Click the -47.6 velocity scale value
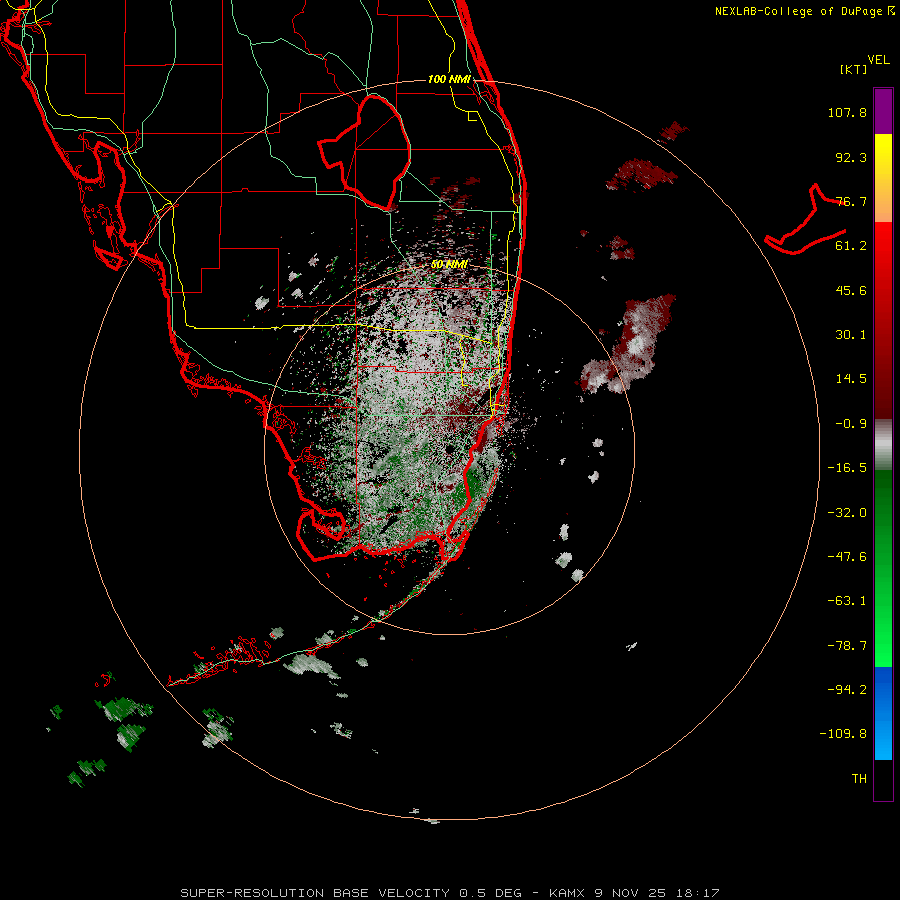This screenshot has width=900, height=900. pyautogui.click(x=847, y=557)
